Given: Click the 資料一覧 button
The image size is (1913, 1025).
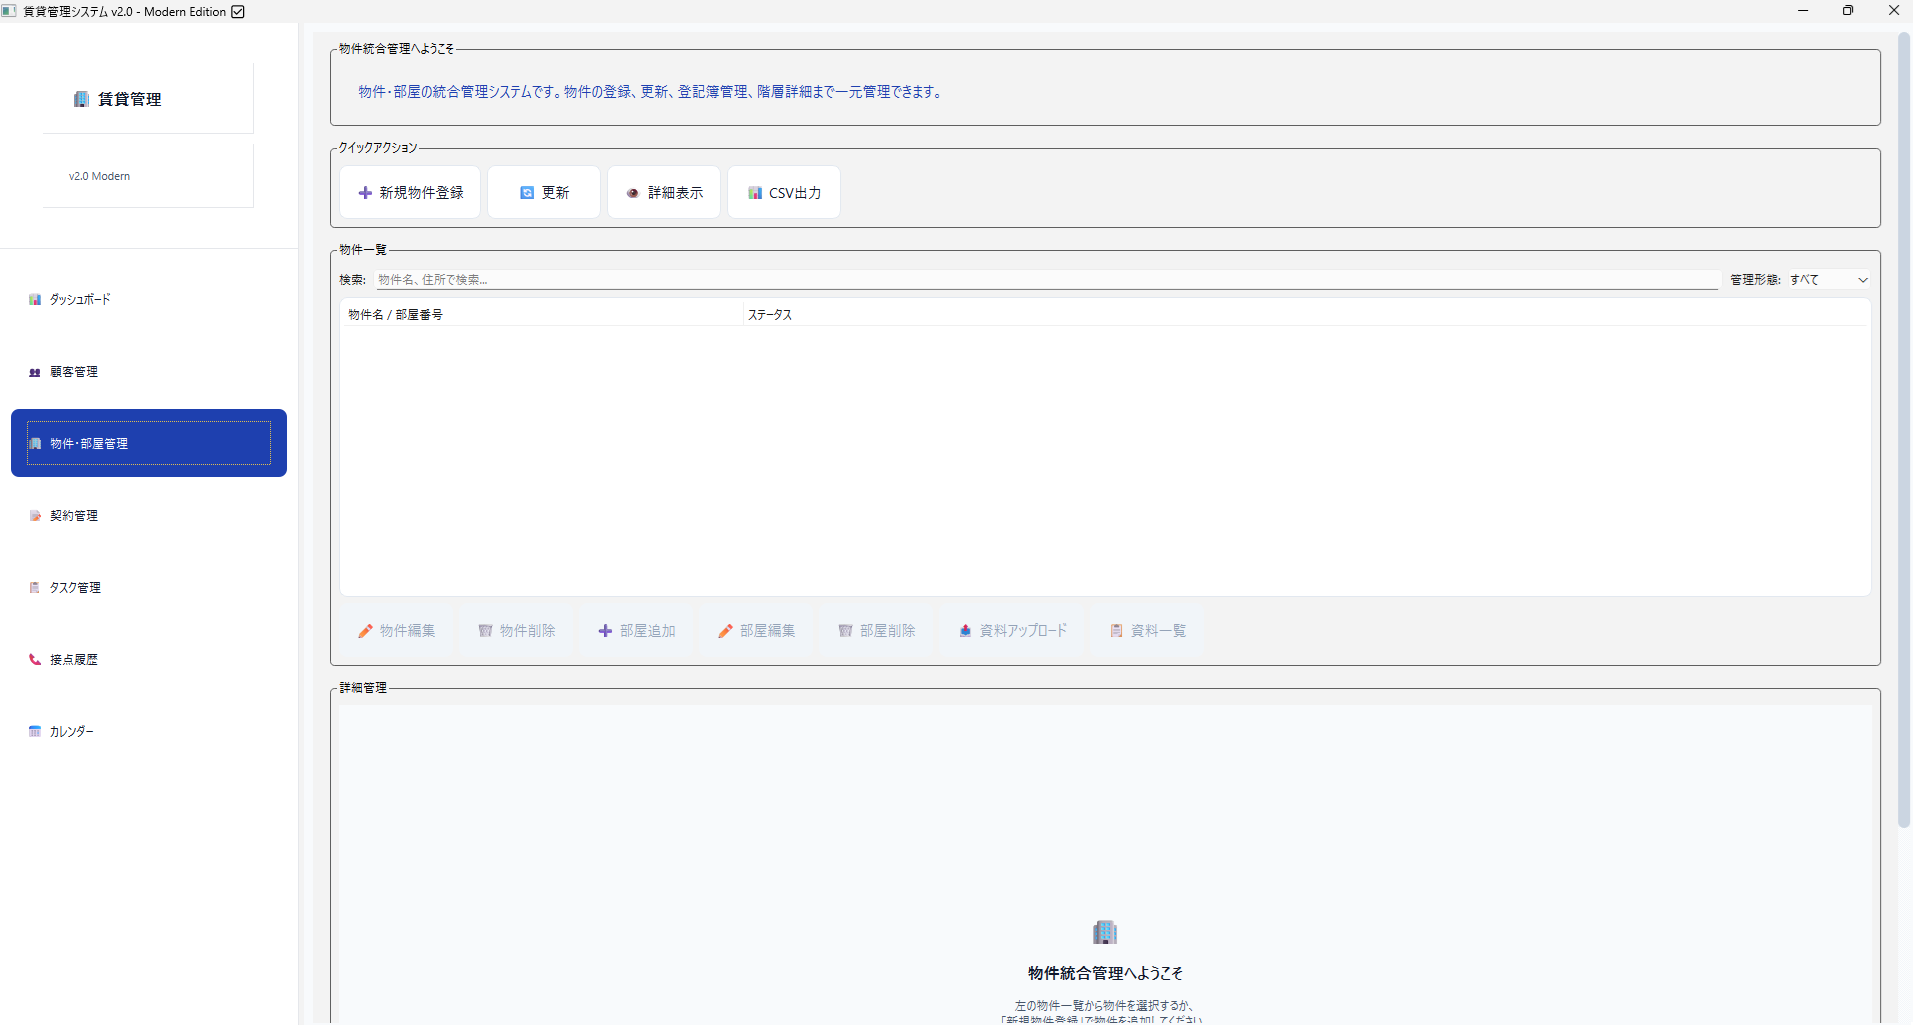Looking at the screenshot, I should (x=1148, y=631).
